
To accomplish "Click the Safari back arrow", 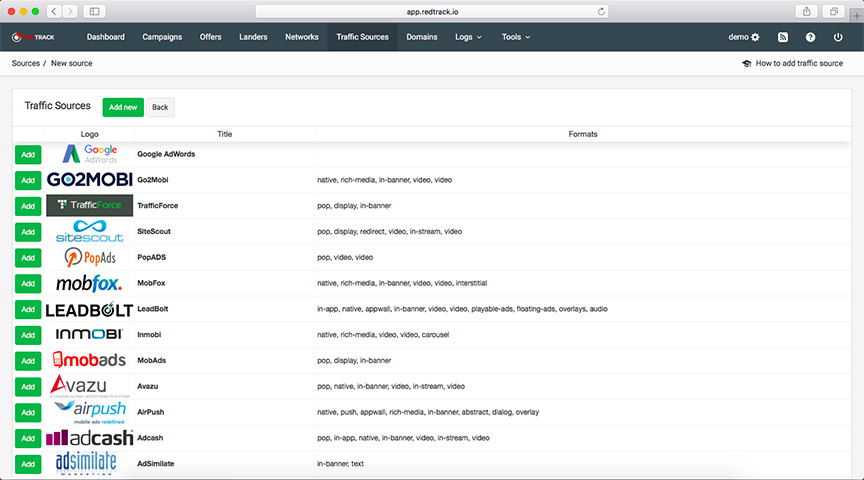I will 54,11.
